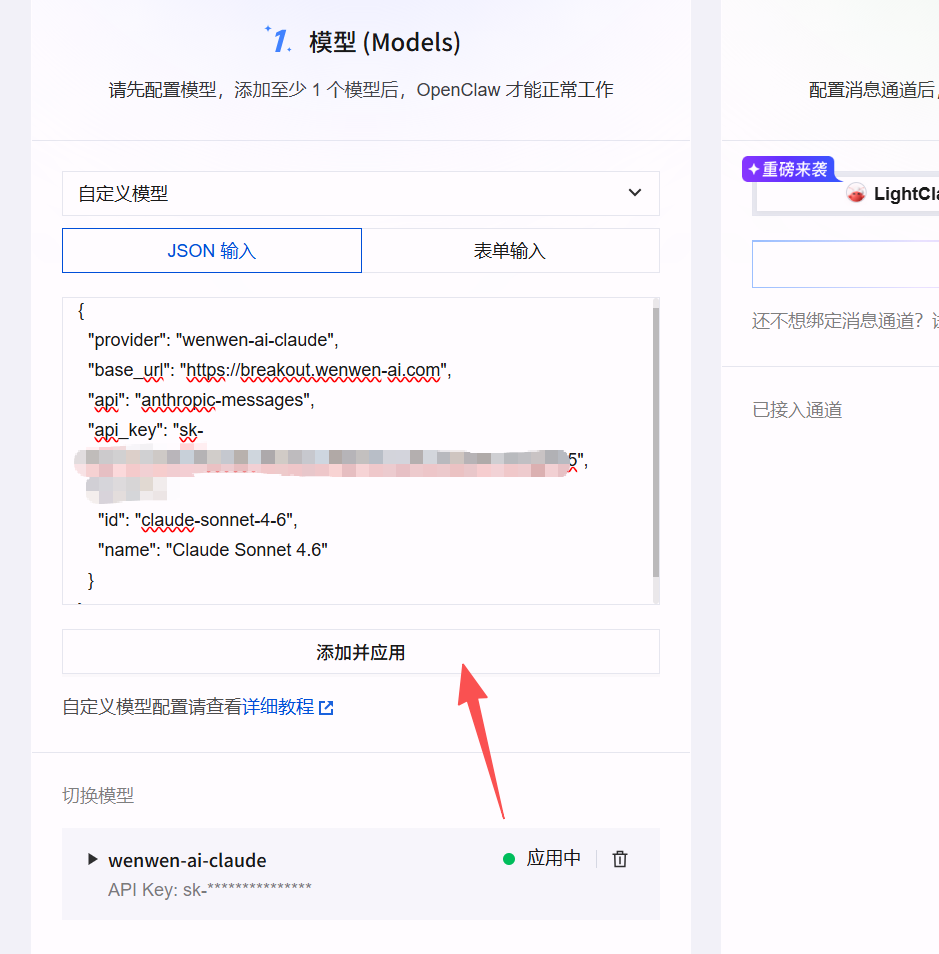Focus the empty input box in right panel

845,265
